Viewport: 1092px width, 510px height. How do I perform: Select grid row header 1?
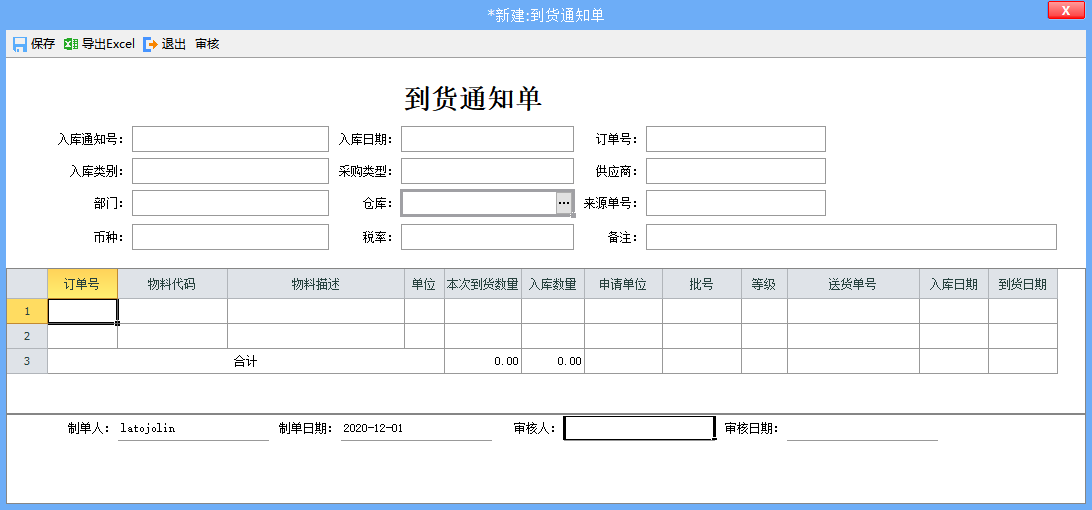[x=27, y=311]
